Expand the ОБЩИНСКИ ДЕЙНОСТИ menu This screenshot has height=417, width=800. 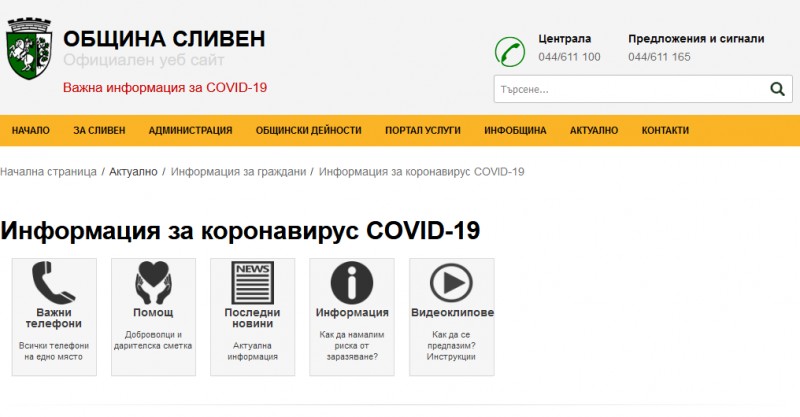click(x=308, y=131)
